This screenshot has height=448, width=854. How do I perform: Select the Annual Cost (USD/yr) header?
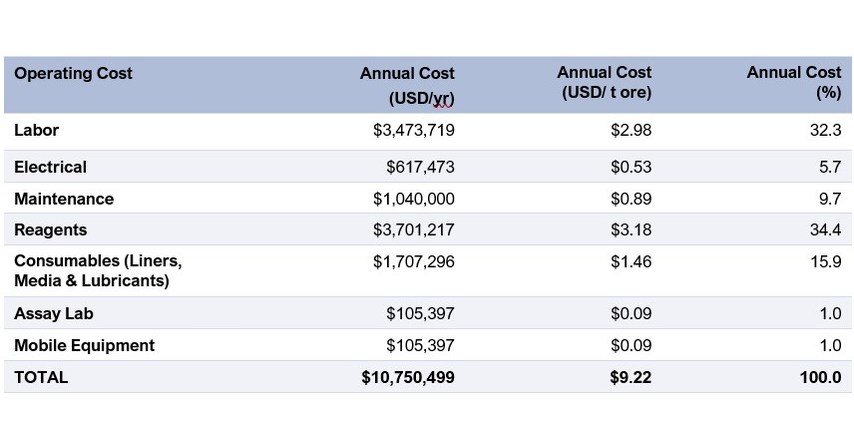click(407, 85)
